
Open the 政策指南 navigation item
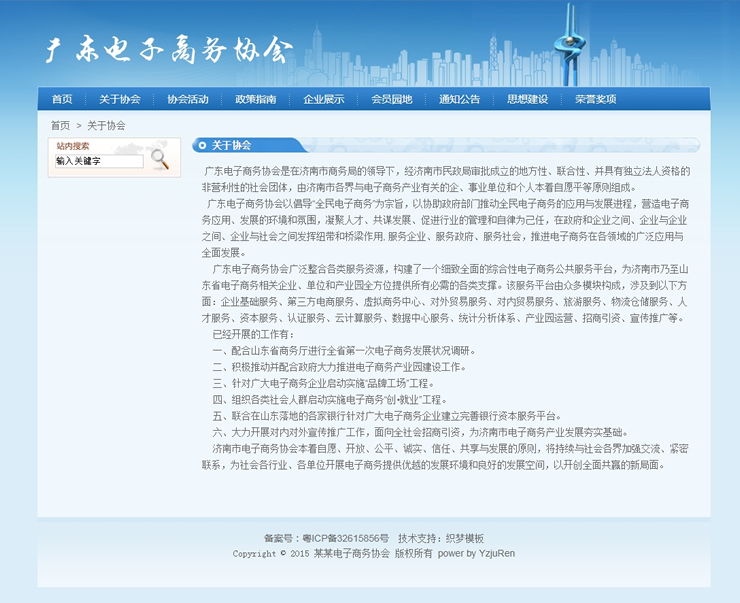pyautogui.click(x=255, y=99)
